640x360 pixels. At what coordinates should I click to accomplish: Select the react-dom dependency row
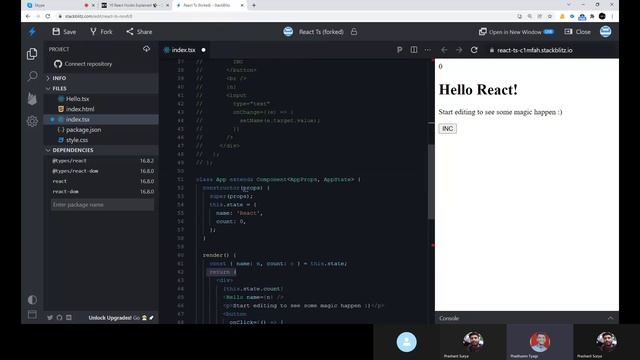pyautogui.click(x=102, y=191)
